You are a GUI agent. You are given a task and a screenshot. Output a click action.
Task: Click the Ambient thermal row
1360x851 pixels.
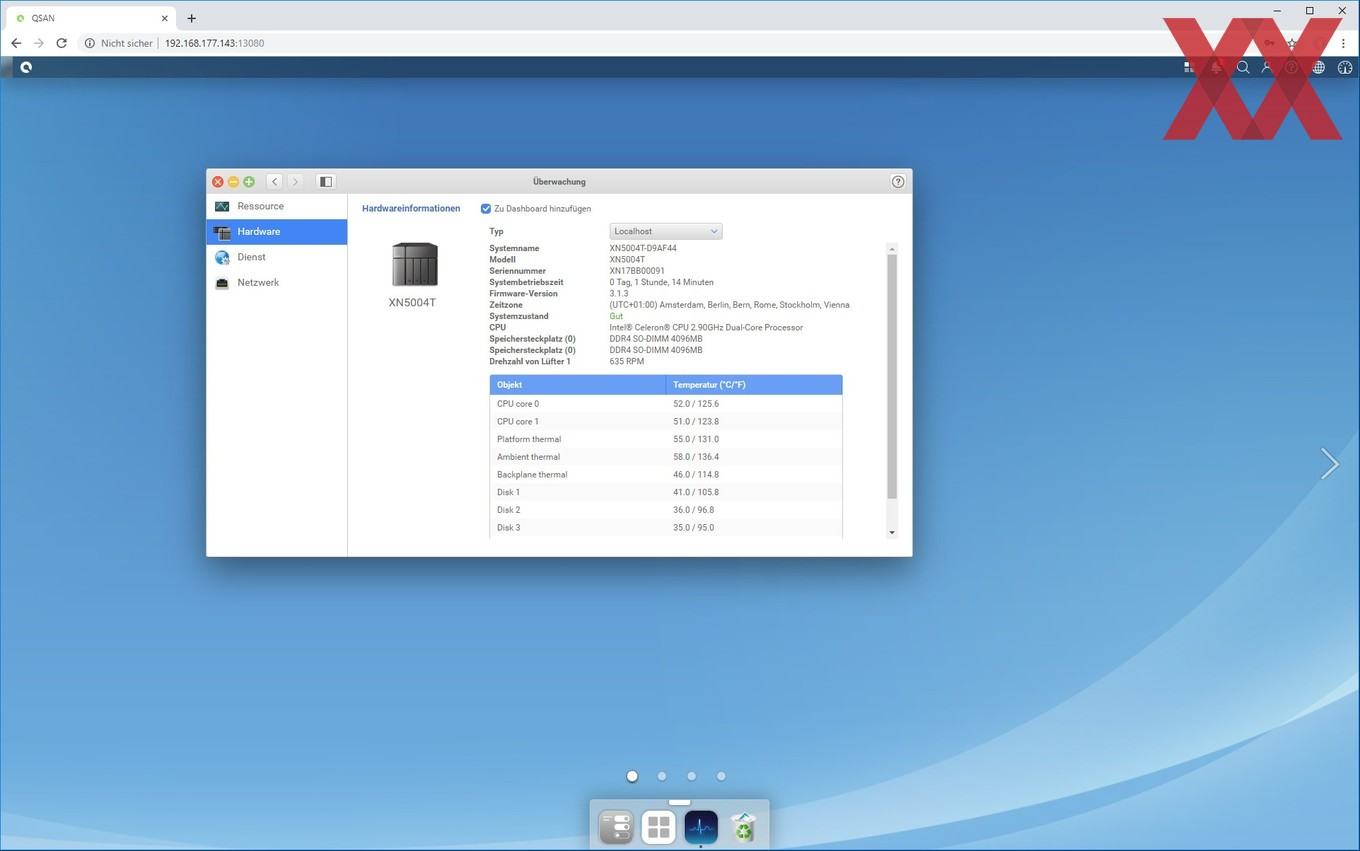pos(666,457)
